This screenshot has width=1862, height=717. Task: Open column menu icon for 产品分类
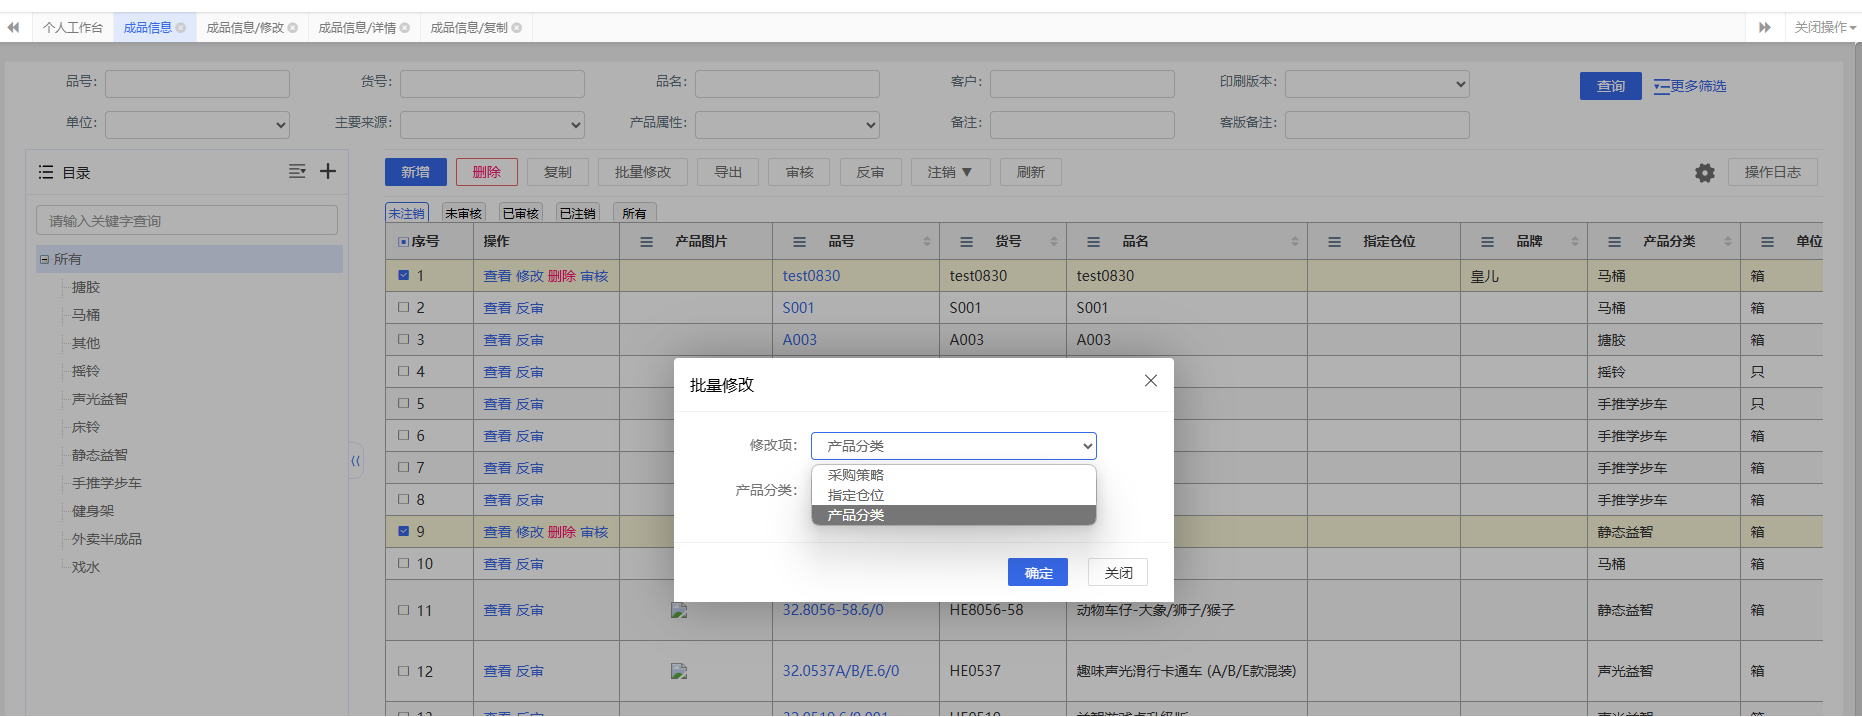coord(1615,242)
